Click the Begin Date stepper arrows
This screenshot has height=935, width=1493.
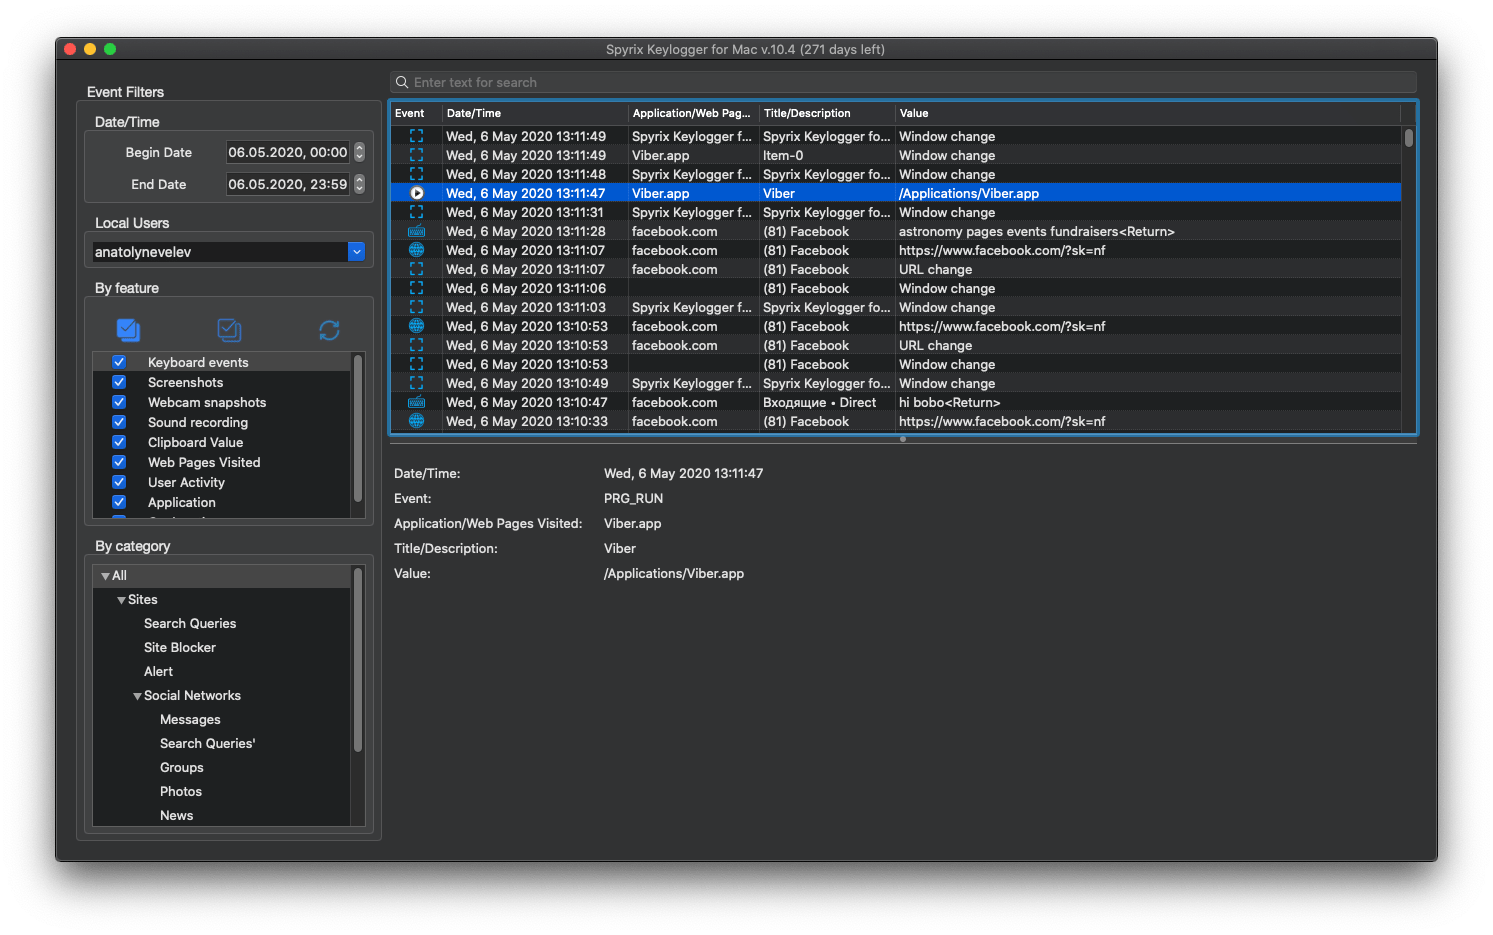360,152
